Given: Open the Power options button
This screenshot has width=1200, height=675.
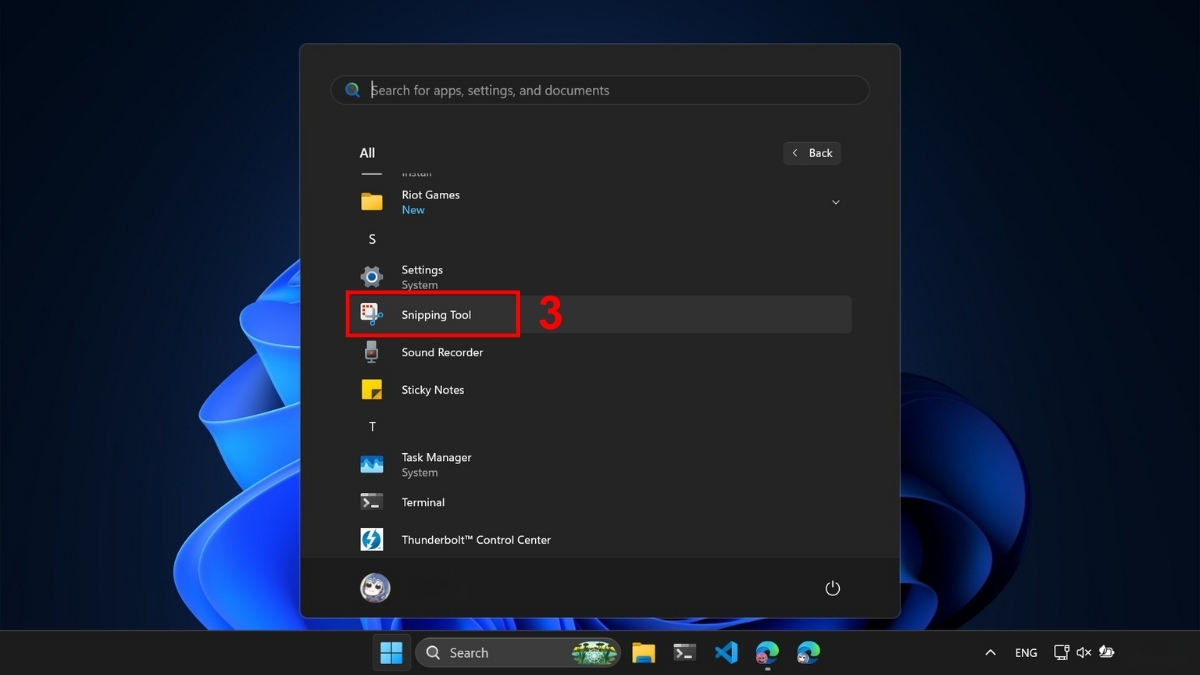Looking at the screenshot, I should point(833,588).
